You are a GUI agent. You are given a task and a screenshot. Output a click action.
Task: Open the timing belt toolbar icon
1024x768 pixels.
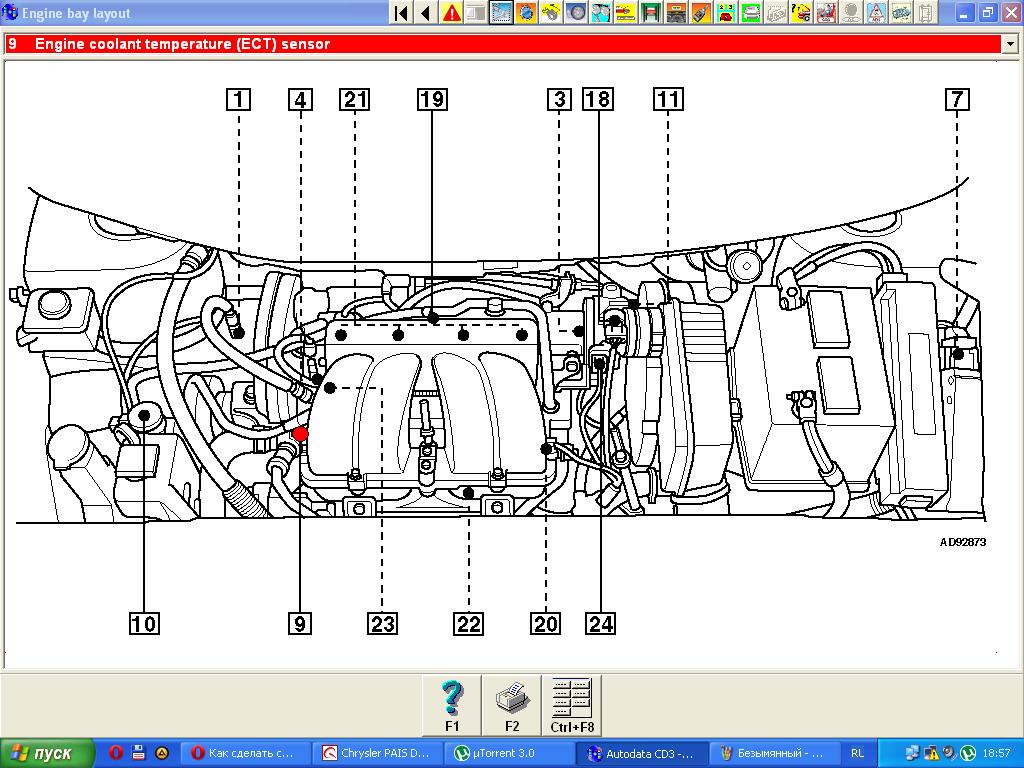pyautogui.click(x=551, y=12)
